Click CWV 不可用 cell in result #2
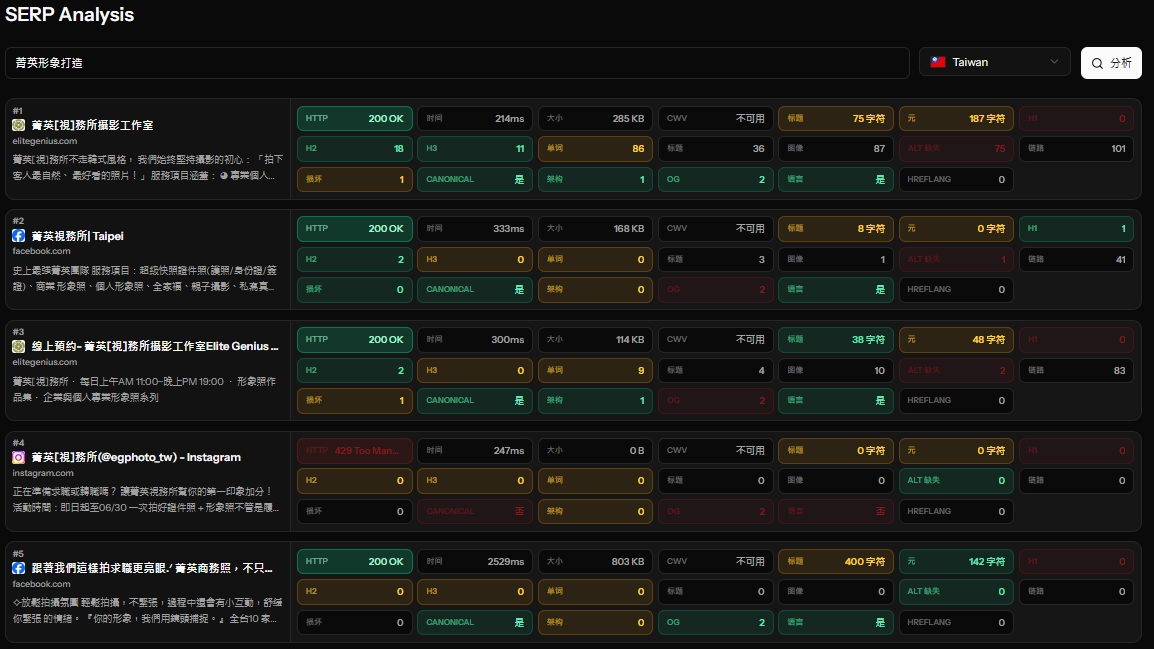The height and width of the screenshot is (649, 1154). pyautogui.click(x=715, y=229)
